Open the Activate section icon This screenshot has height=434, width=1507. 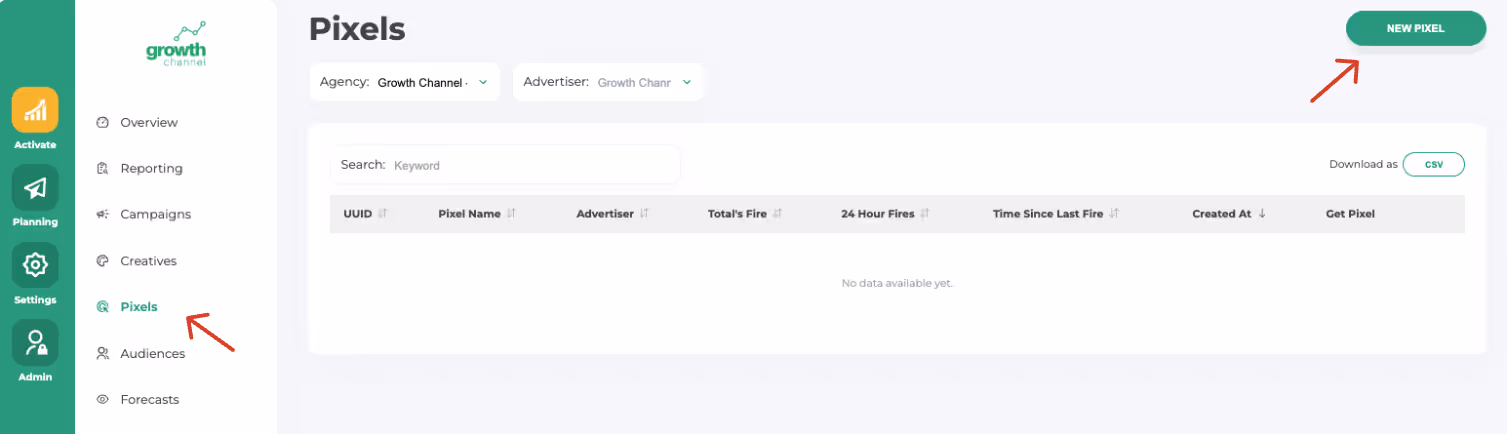(x=35, y=110)
